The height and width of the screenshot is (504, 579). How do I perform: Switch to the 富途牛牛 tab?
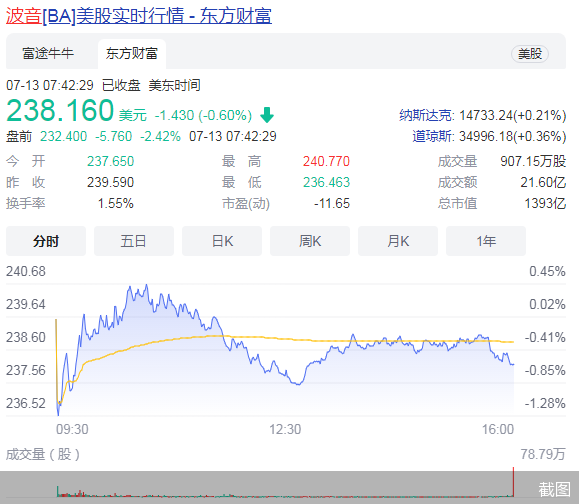tap(48, 54)
